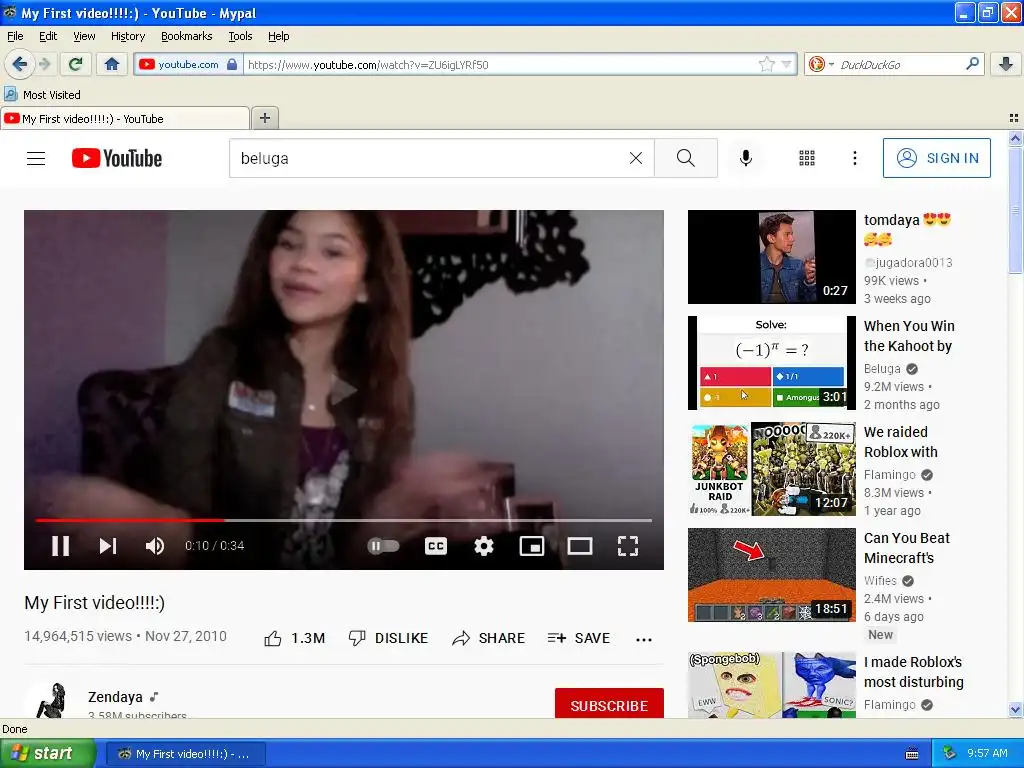Image resolution: width=1024 pixels, height=768 pixels.
Task: Open the tomdaya video thumbnail
Action: tap(771, 257)
